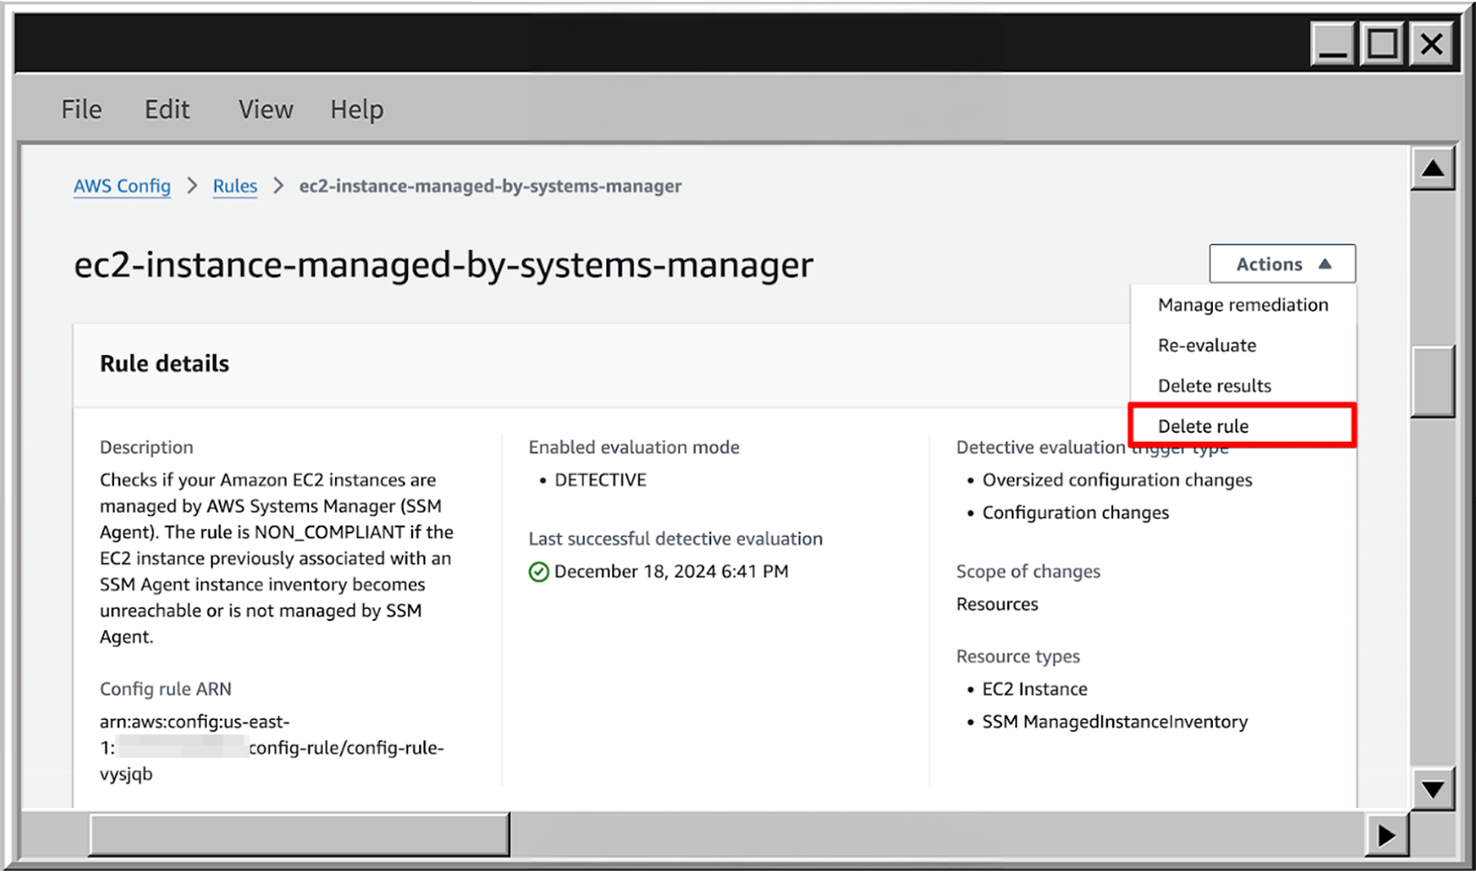Image resolution: width=1476 pixels, height=872 pixels.
Task: Click 'December 18, 2024 6:41 PM' text
Action: pyautogui.click(x=671, y=572)
